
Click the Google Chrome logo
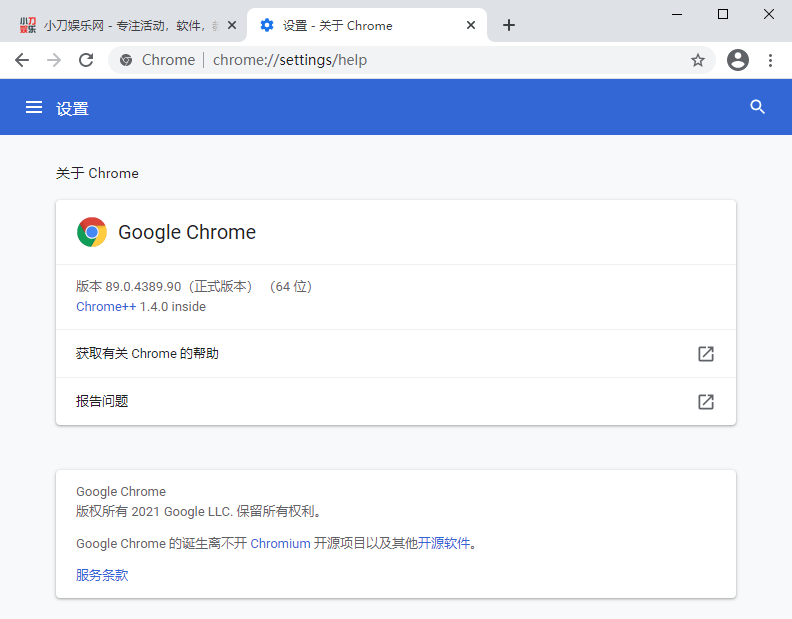(92, 232)
